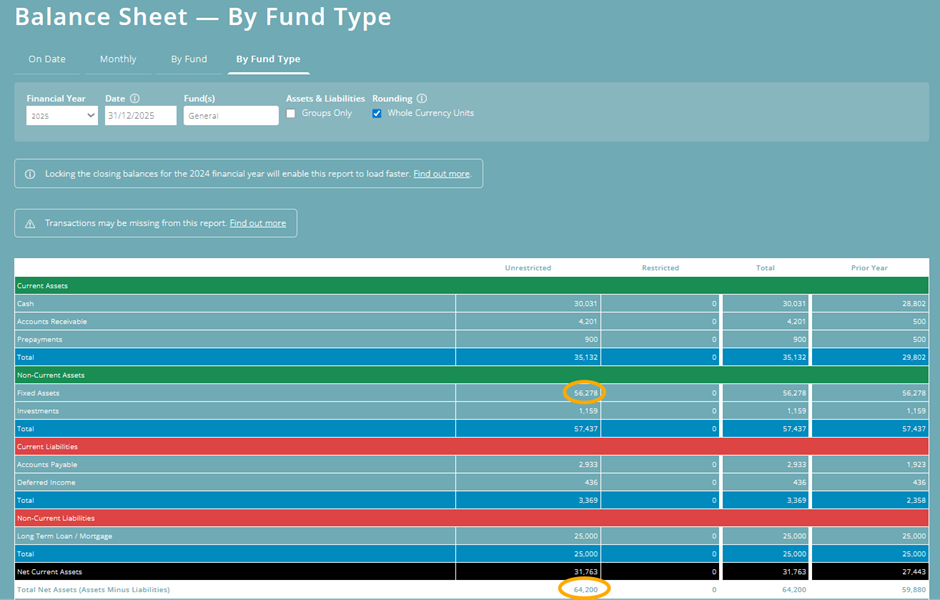
Task: Click Find out more about missing transactions
Action: [x=258, y=223]
